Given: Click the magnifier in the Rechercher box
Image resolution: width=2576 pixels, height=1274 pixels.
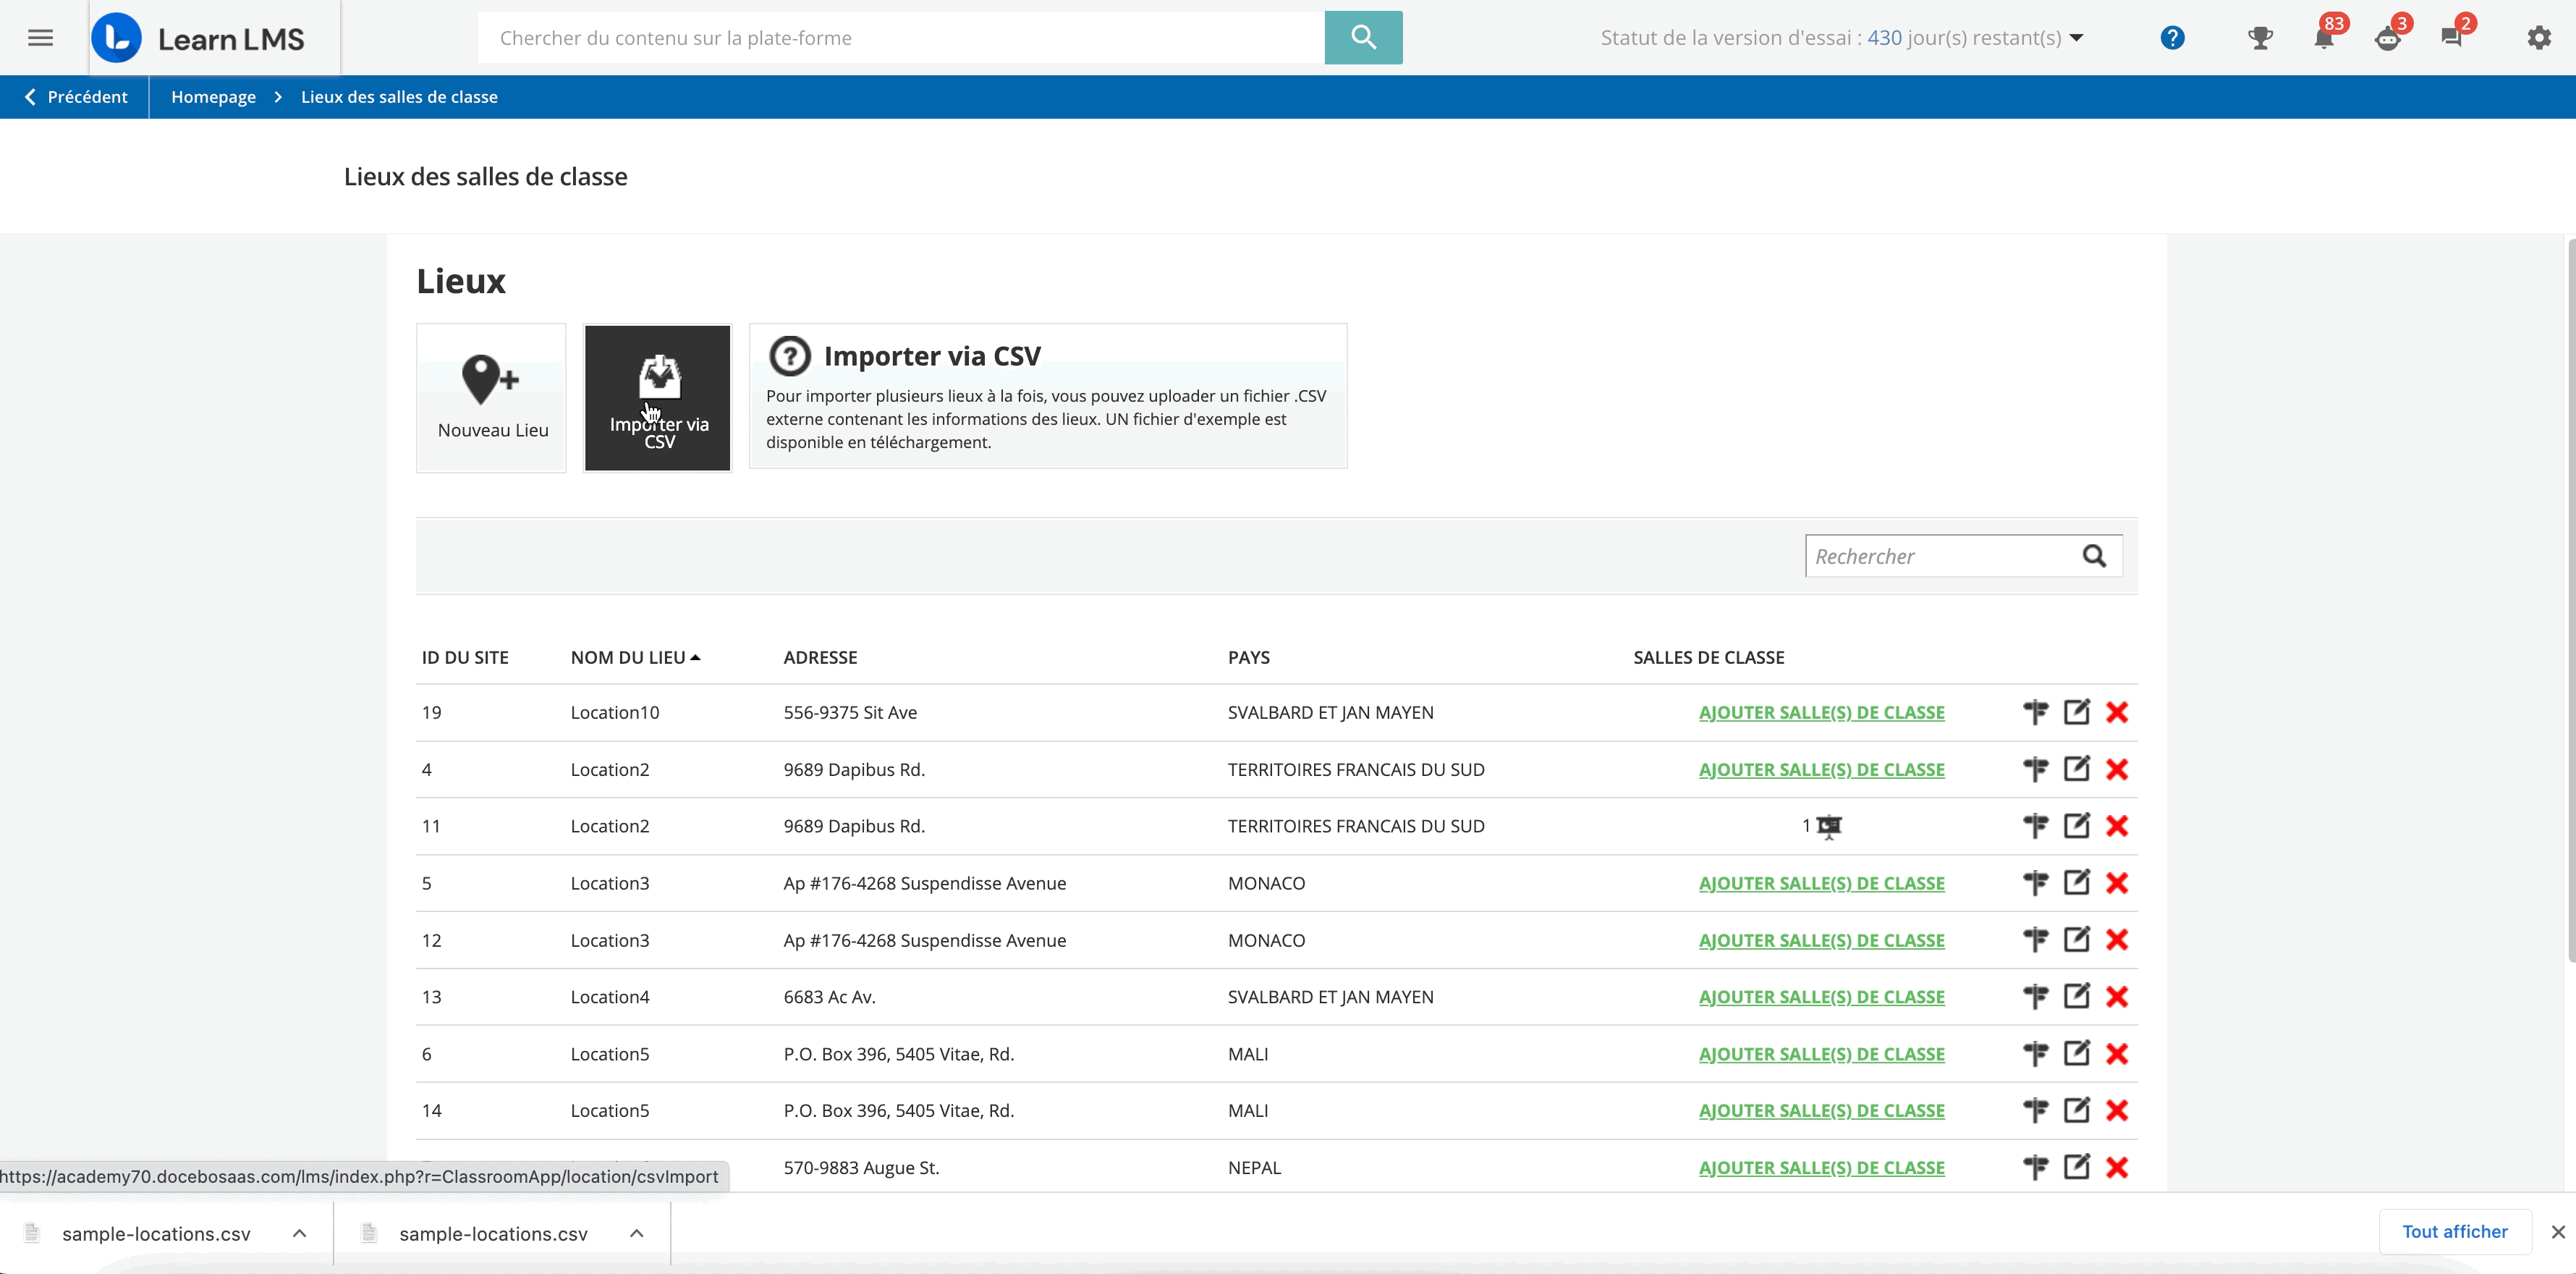Looking at the screenshot, I should pos(2094,556).
